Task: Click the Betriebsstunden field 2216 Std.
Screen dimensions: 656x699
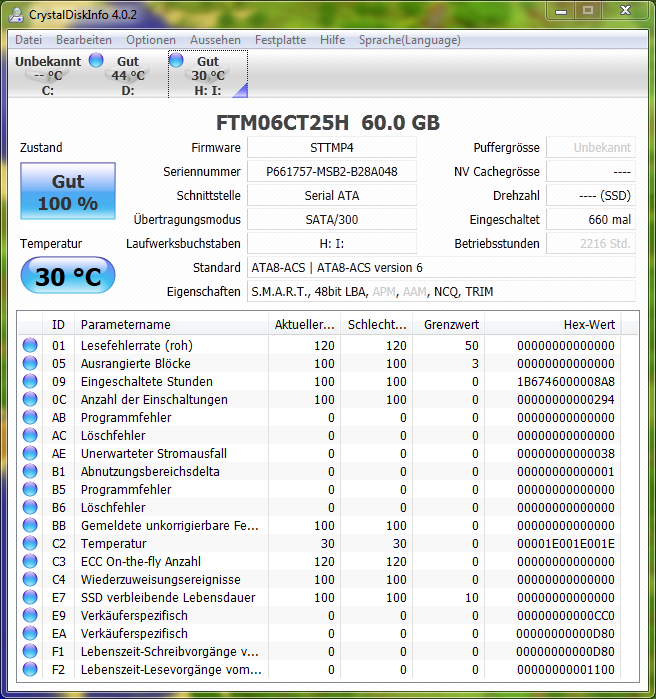Action: pyautogui.click(x=591, y=244)
